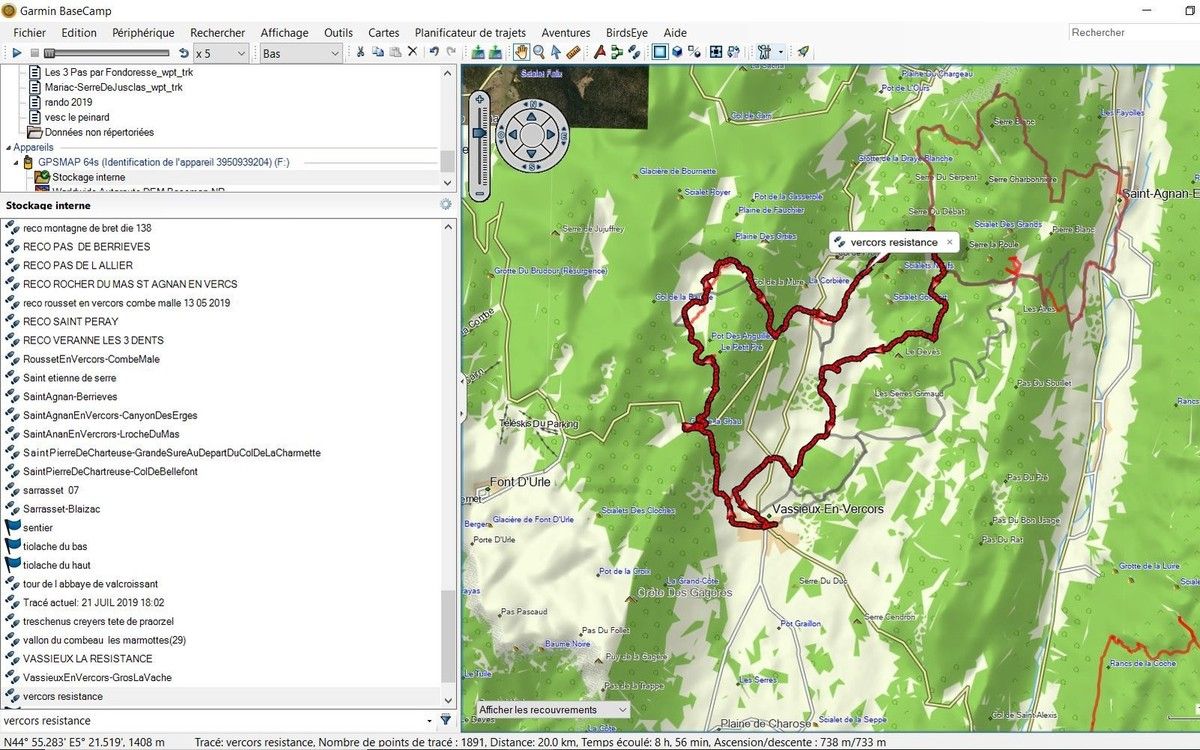Select the Hand pan tool
1200x750 pixels.
[521, 52]
